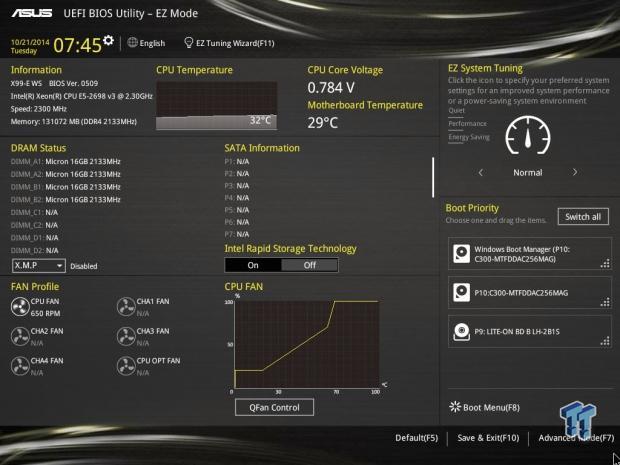Click the SATA P7: N/A row
The width and height of the screenshot is (620, 465).
(237, 234)
